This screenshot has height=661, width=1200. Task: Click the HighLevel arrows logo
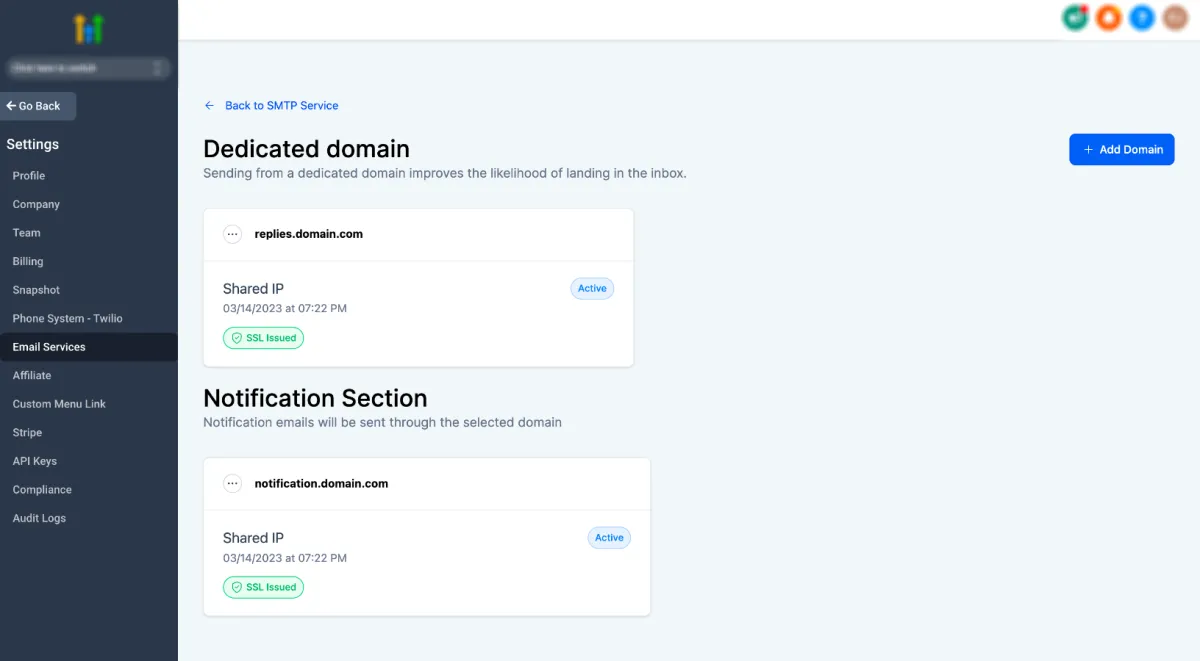(x=89, y=29)
